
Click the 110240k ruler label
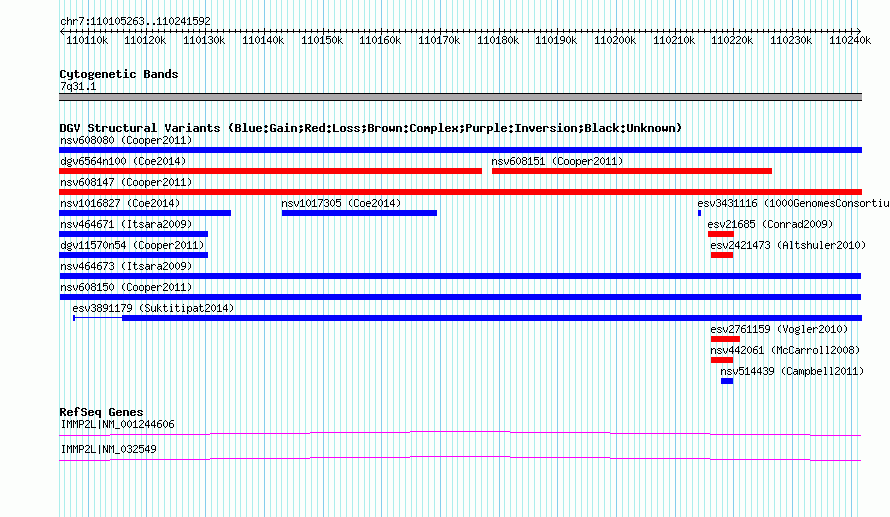pyautogui.click(x=850, y=40)
